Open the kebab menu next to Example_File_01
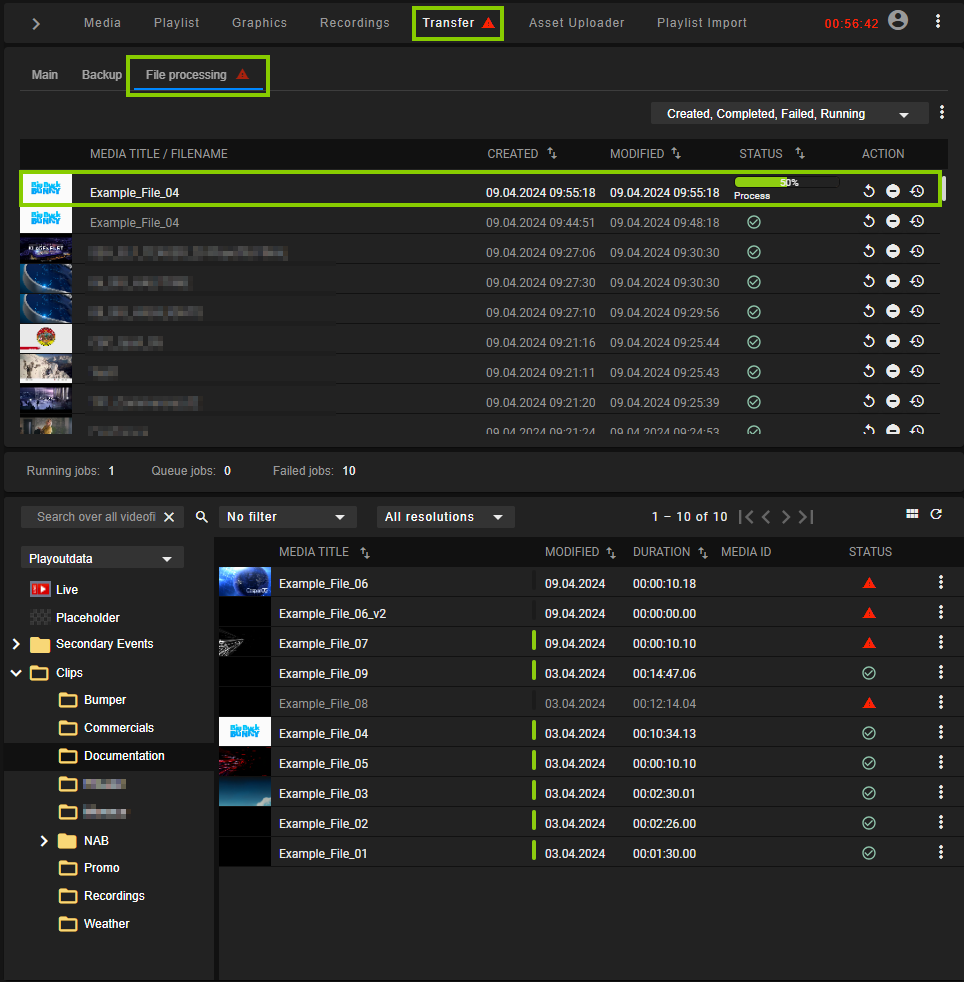964x982 pixels. click(940, 852)
